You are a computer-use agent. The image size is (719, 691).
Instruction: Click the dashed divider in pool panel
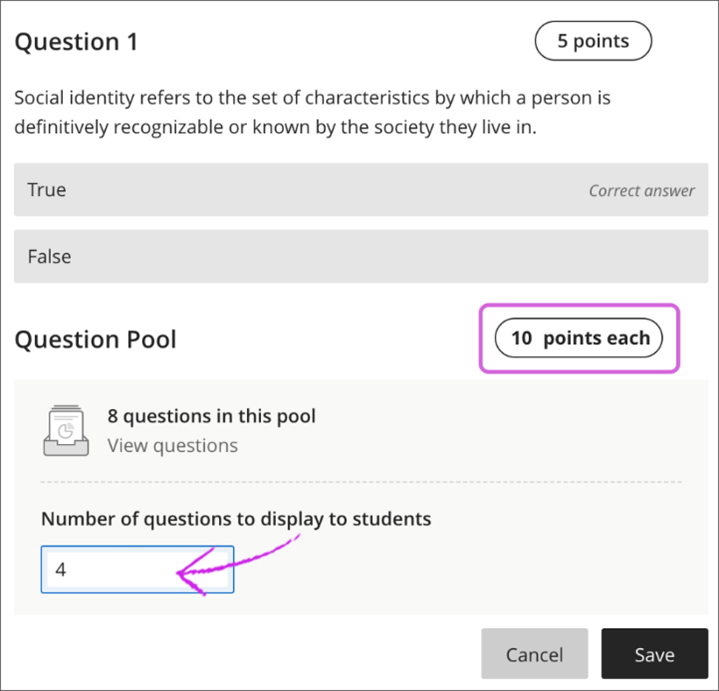tap(360, 482)
